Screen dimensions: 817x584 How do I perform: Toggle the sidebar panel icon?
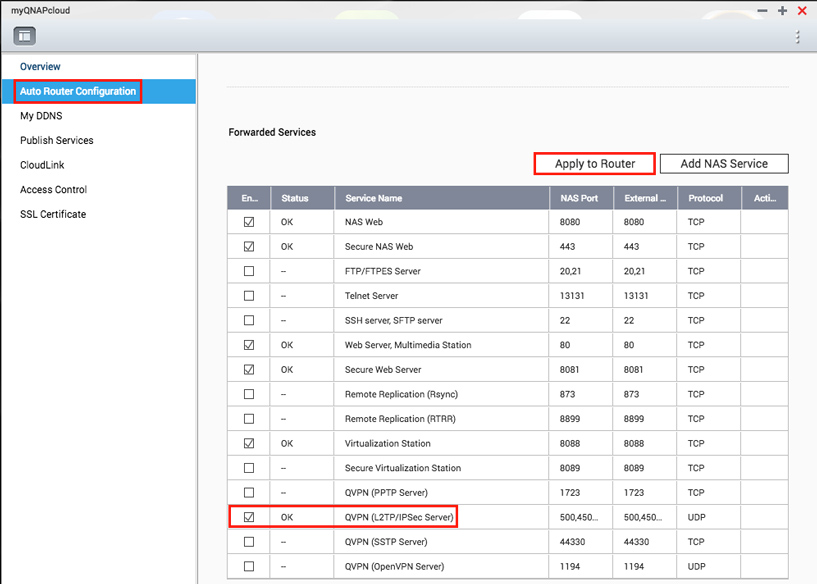coord(24,36)
